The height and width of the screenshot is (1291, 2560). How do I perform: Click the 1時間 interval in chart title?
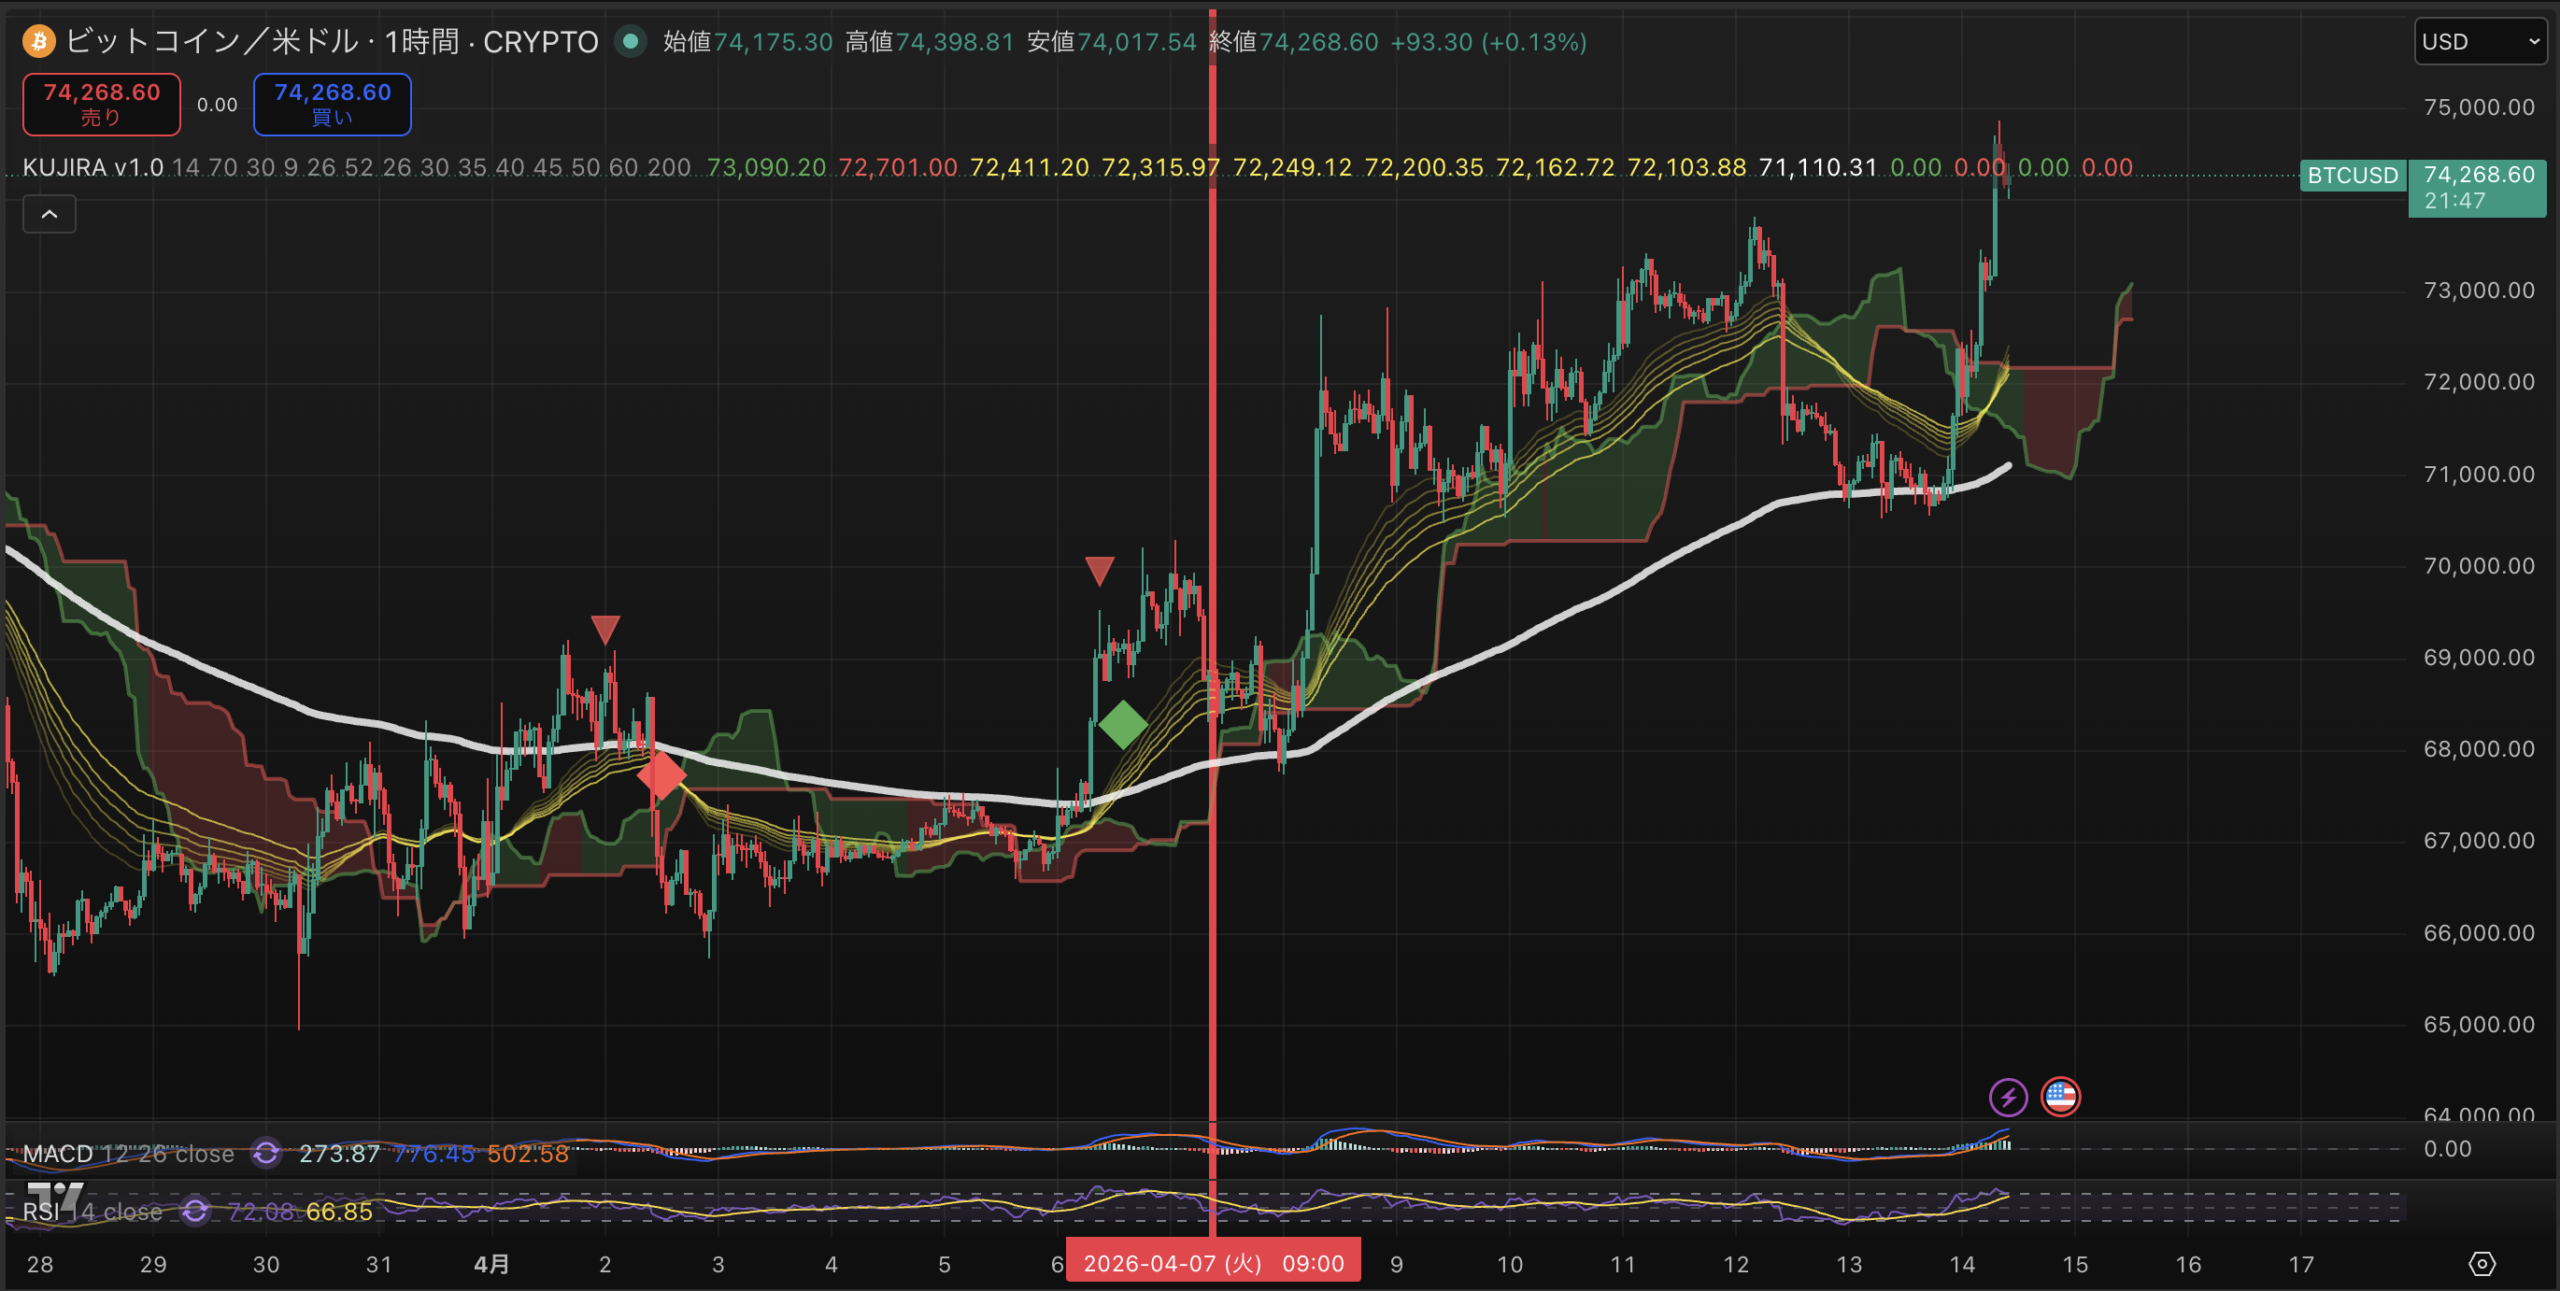(421, 42)
